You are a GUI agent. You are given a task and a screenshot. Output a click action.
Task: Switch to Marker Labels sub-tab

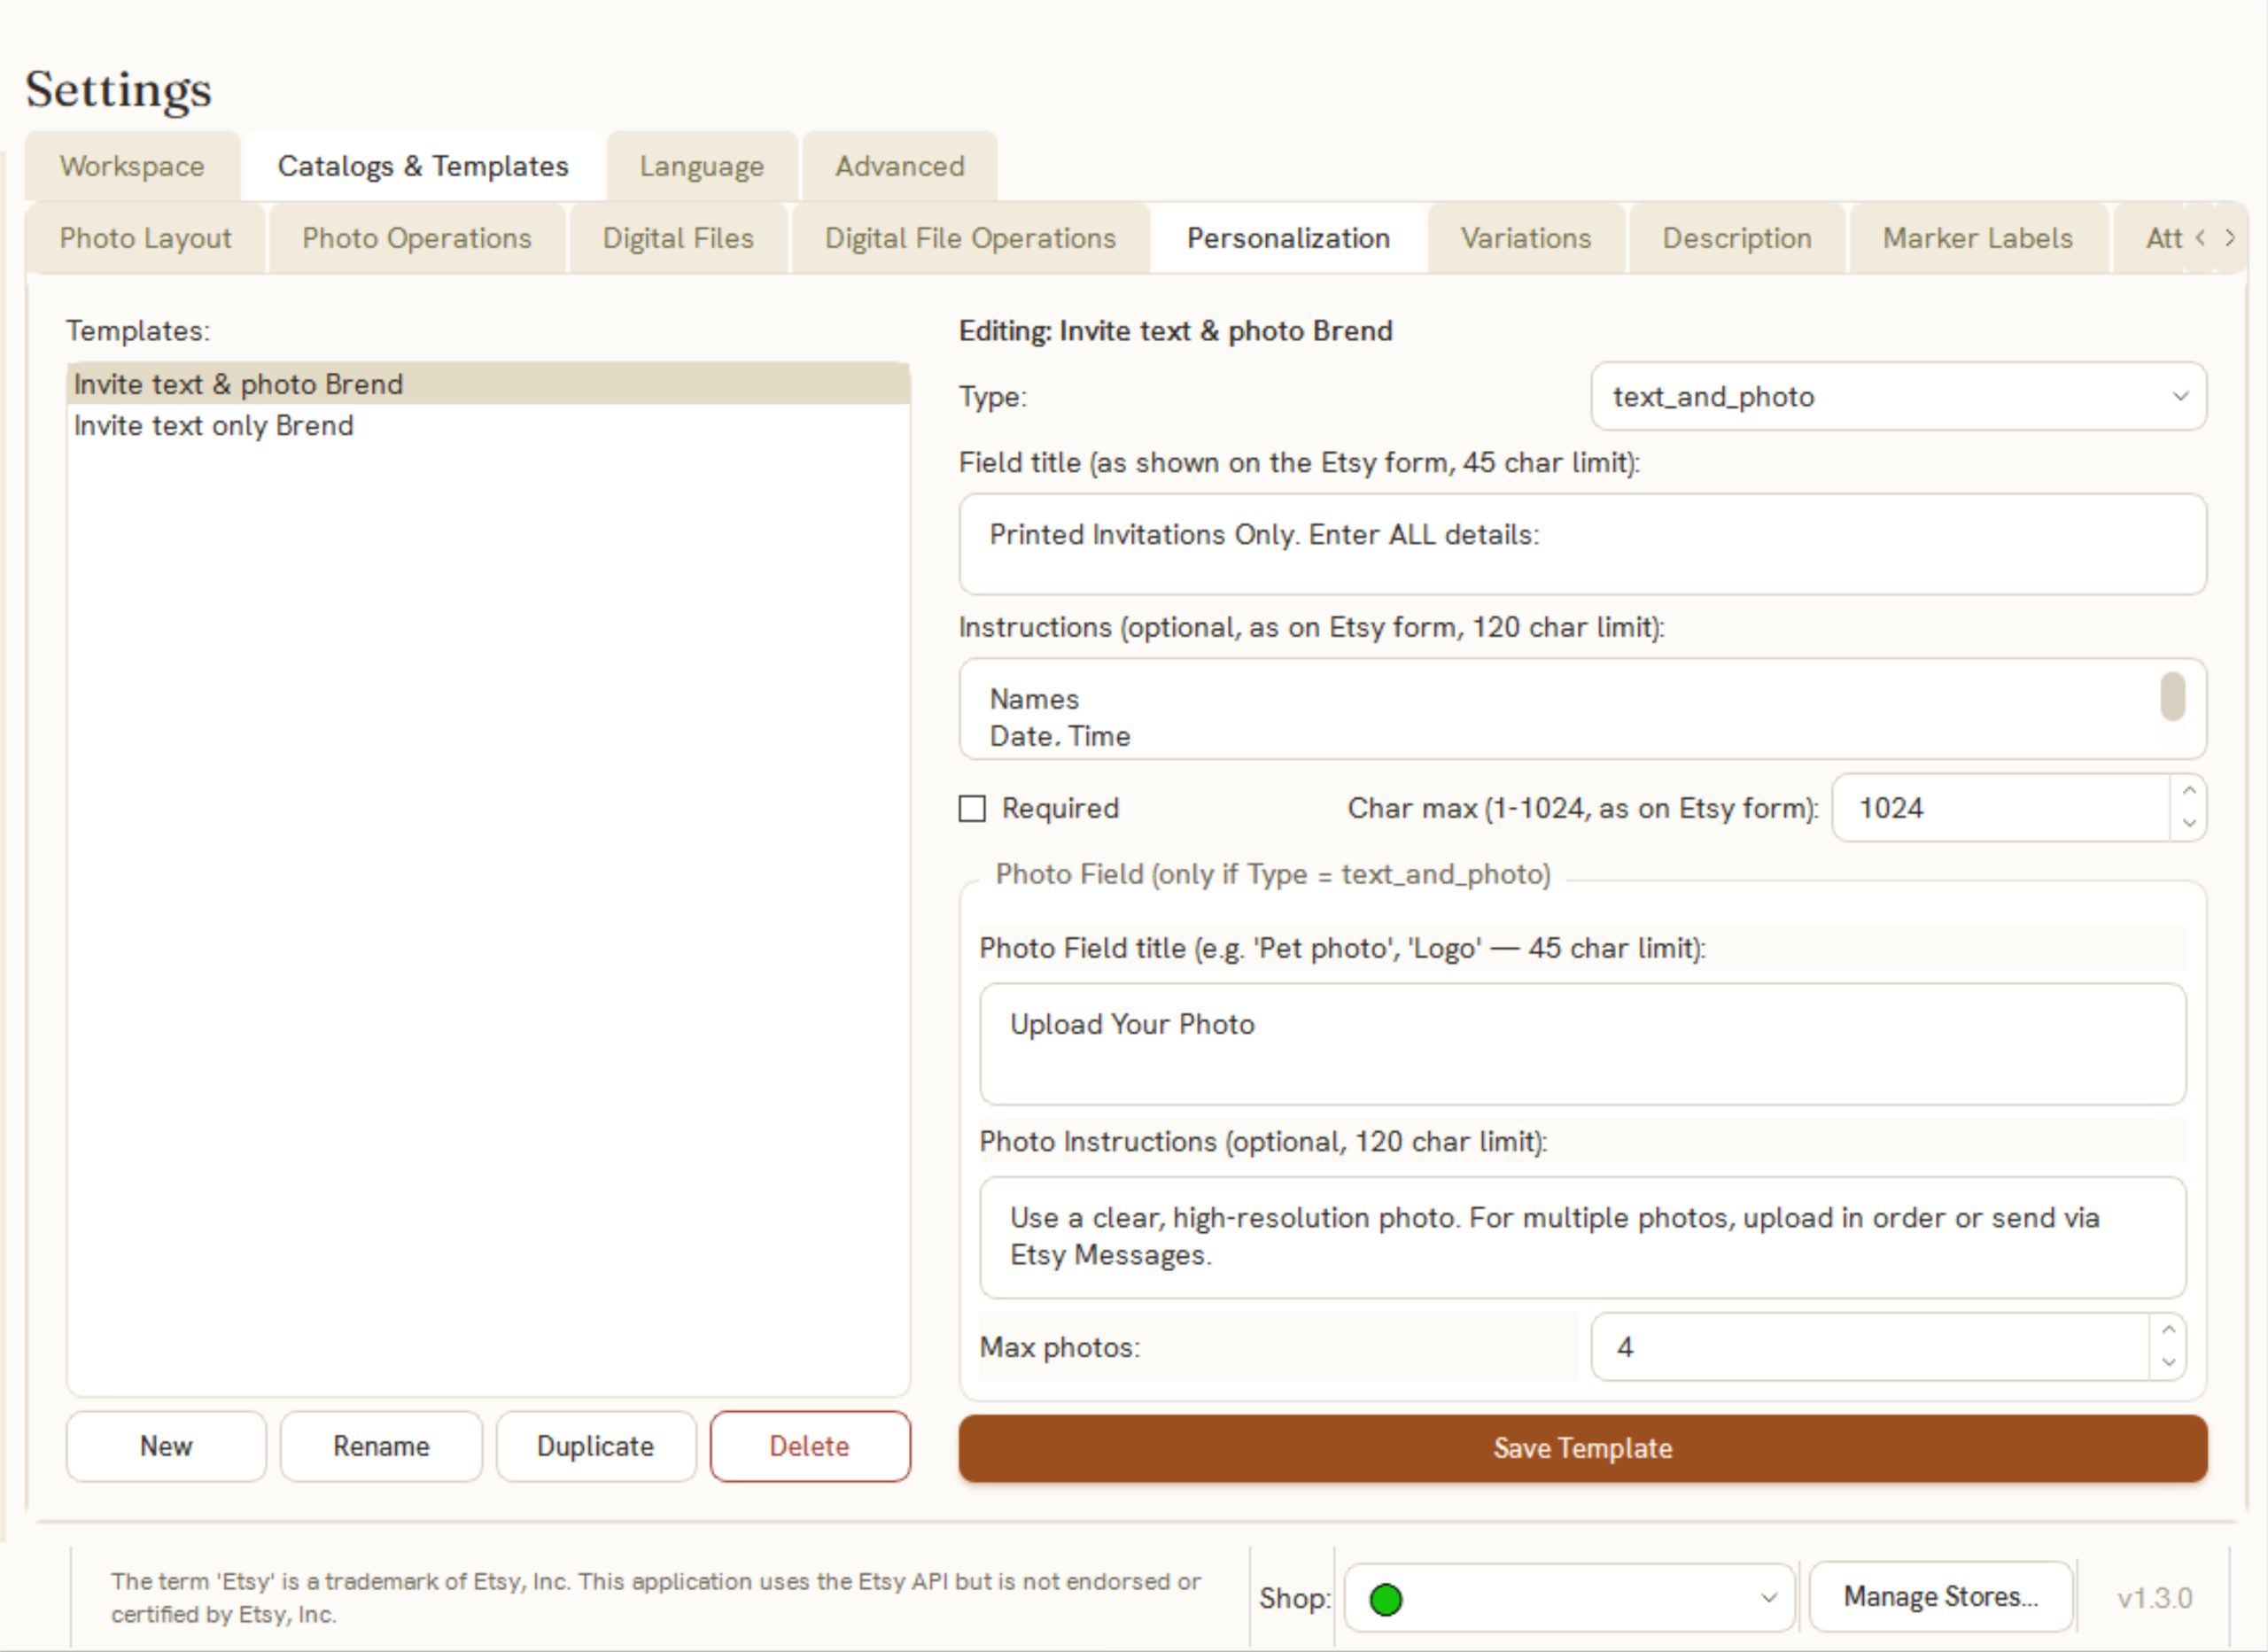tap(1978, 238)
